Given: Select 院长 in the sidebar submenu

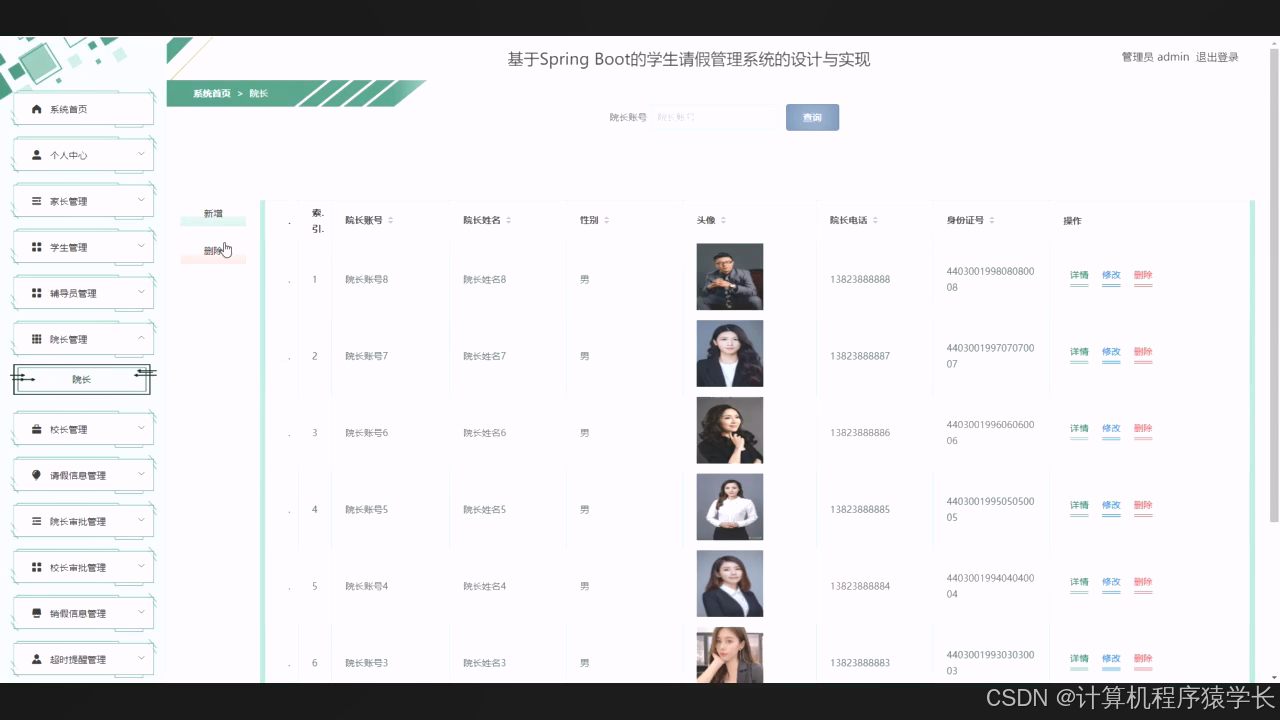Looking at the screenshot, I should [81, 379].
